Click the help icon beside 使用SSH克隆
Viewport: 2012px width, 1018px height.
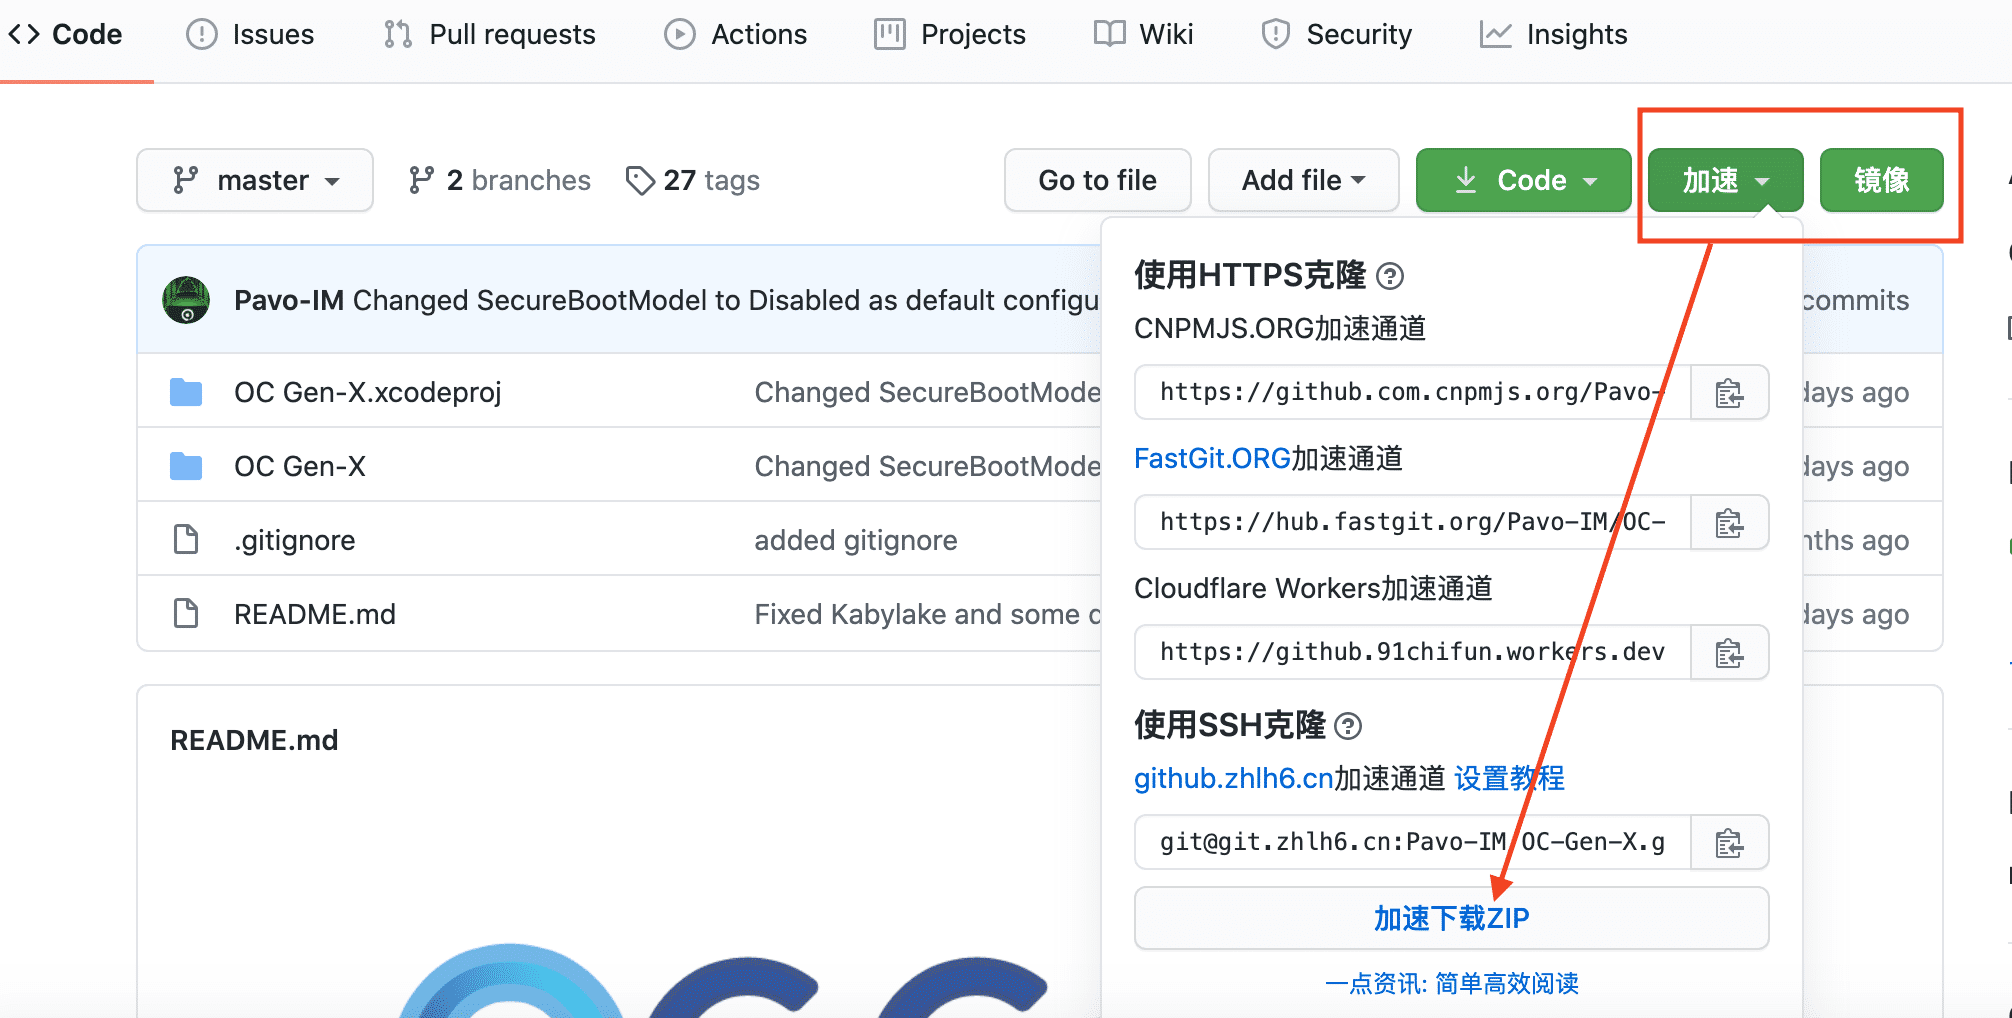pyautogui.click(x=1348, y=726)
